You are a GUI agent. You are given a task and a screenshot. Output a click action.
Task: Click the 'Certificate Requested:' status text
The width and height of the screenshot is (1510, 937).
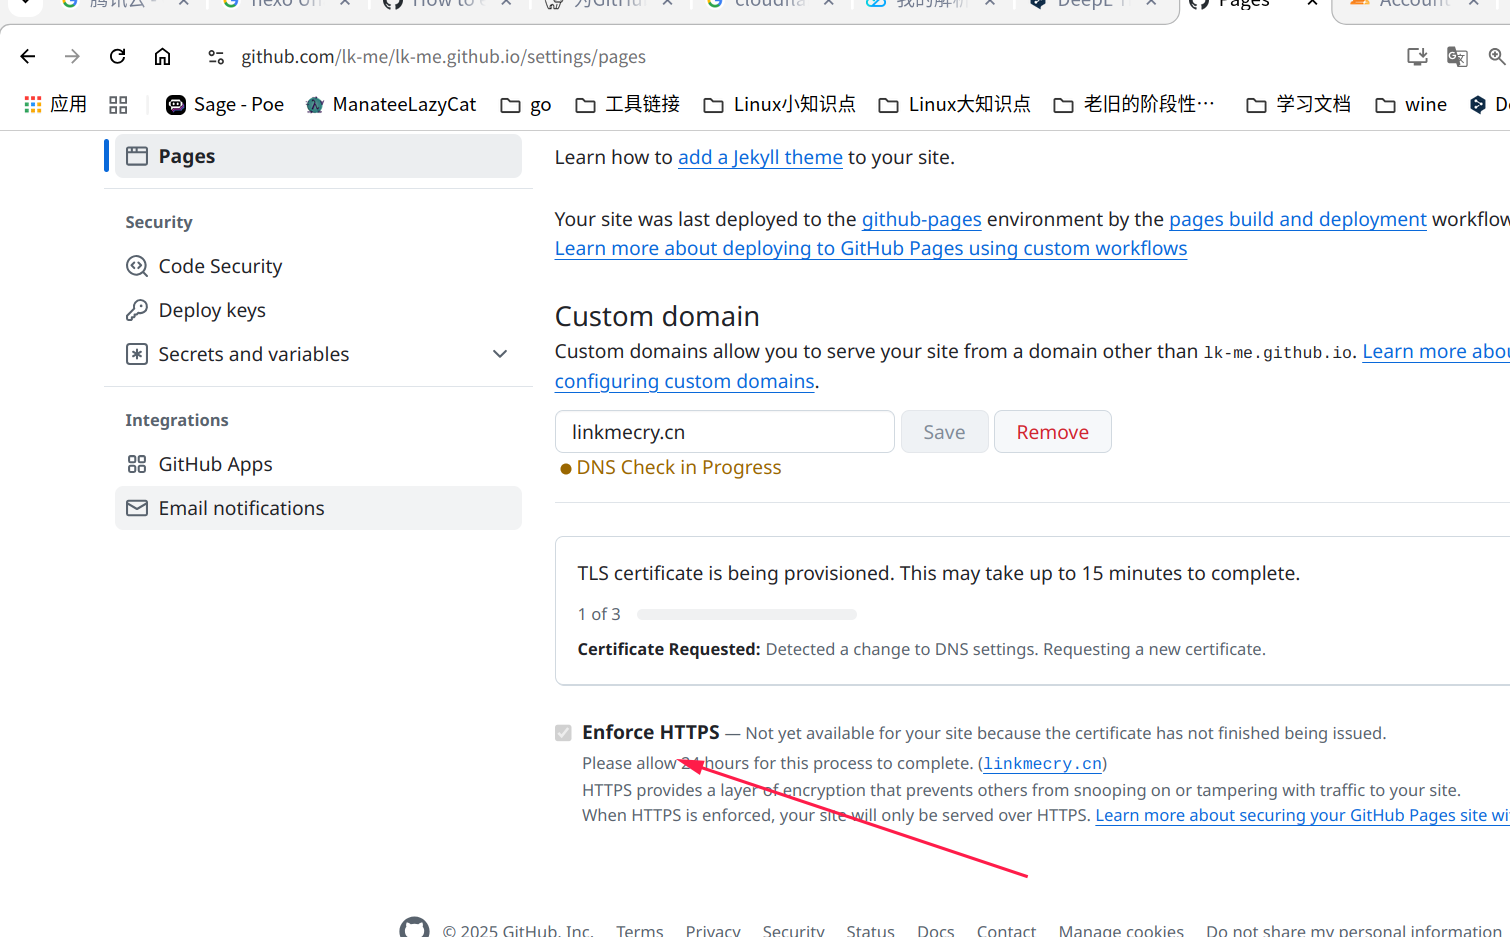click(669, 649)
